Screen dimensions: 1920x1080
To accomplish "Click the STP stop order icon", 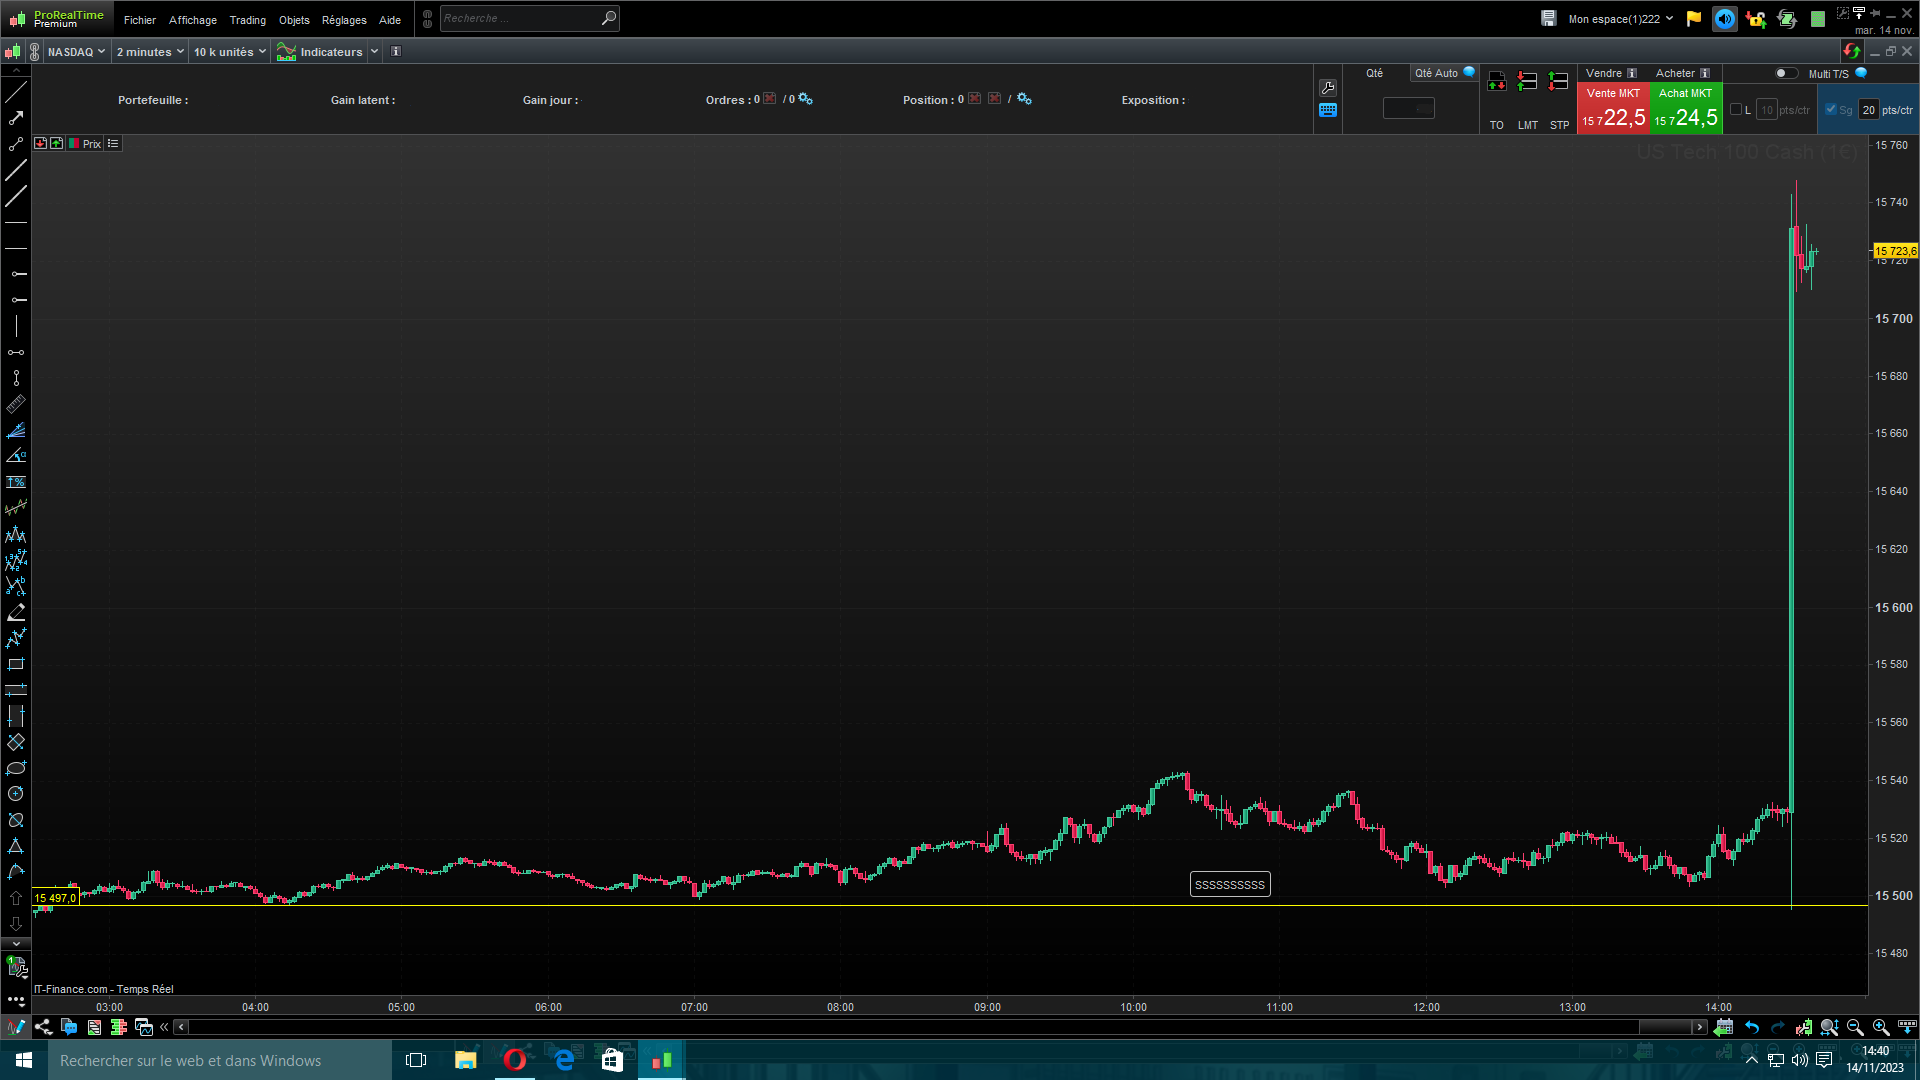I will 1559,83.
